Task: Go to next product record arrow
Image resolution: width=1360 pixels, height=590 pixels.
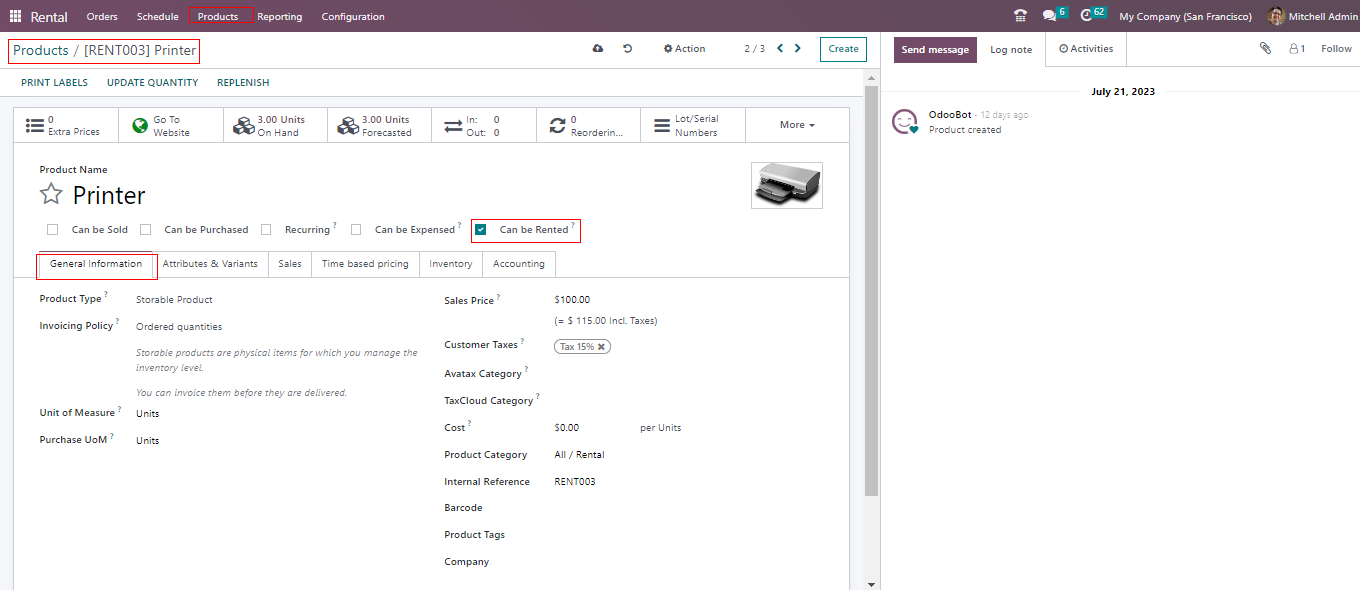Action: 797,48
